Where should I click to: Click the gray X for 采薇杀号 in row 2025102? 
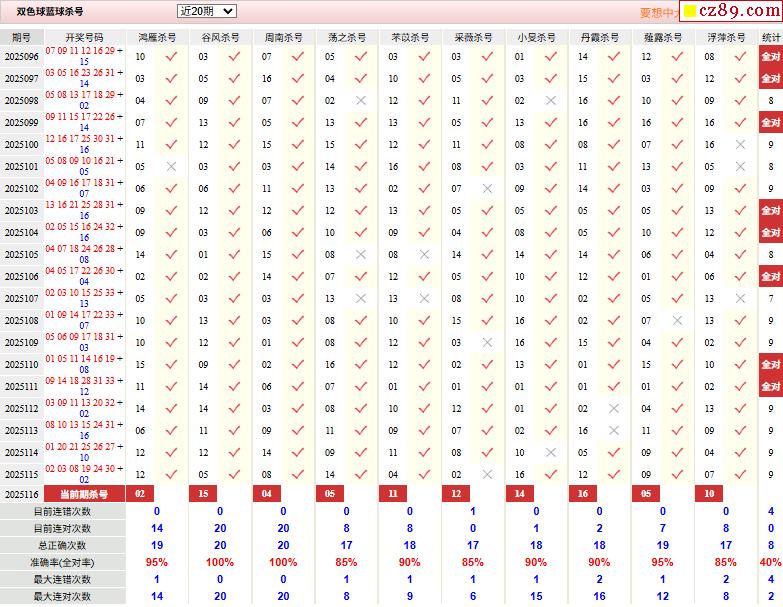click(x=487, y=189)
